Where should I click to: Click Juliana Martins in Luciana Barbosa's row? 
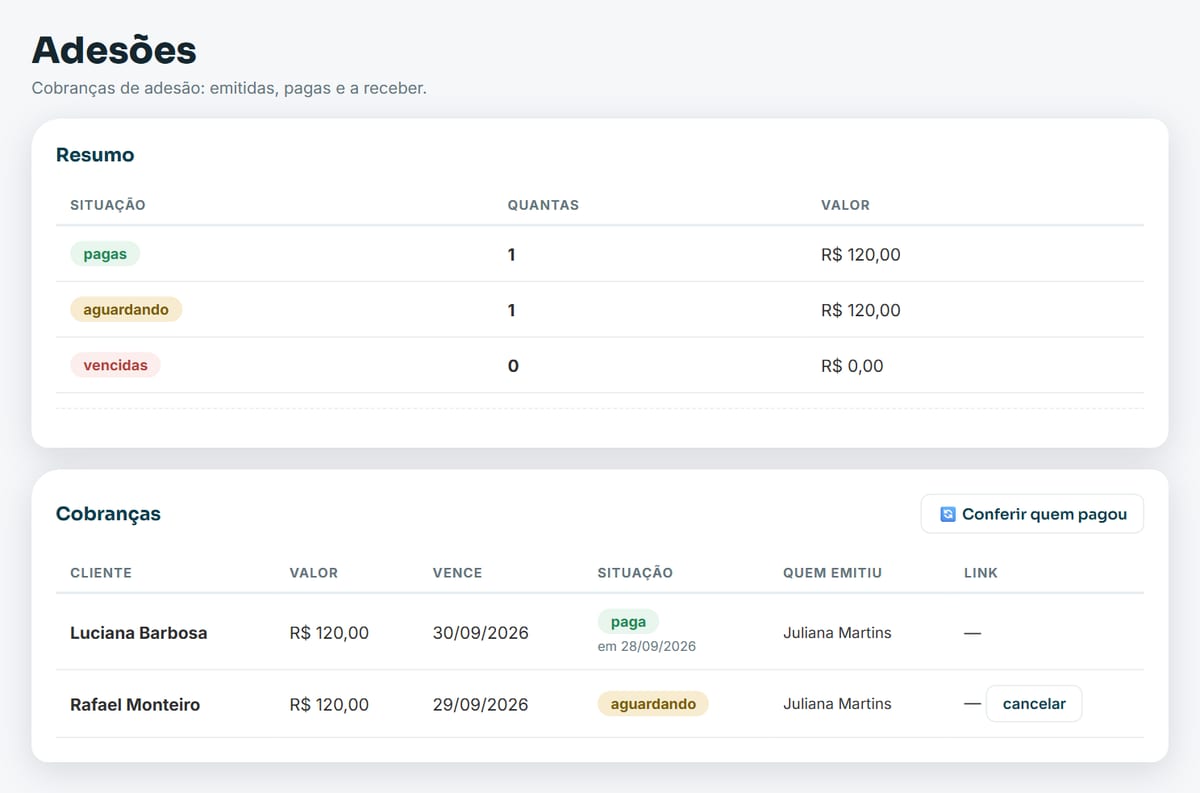[837, 633]
